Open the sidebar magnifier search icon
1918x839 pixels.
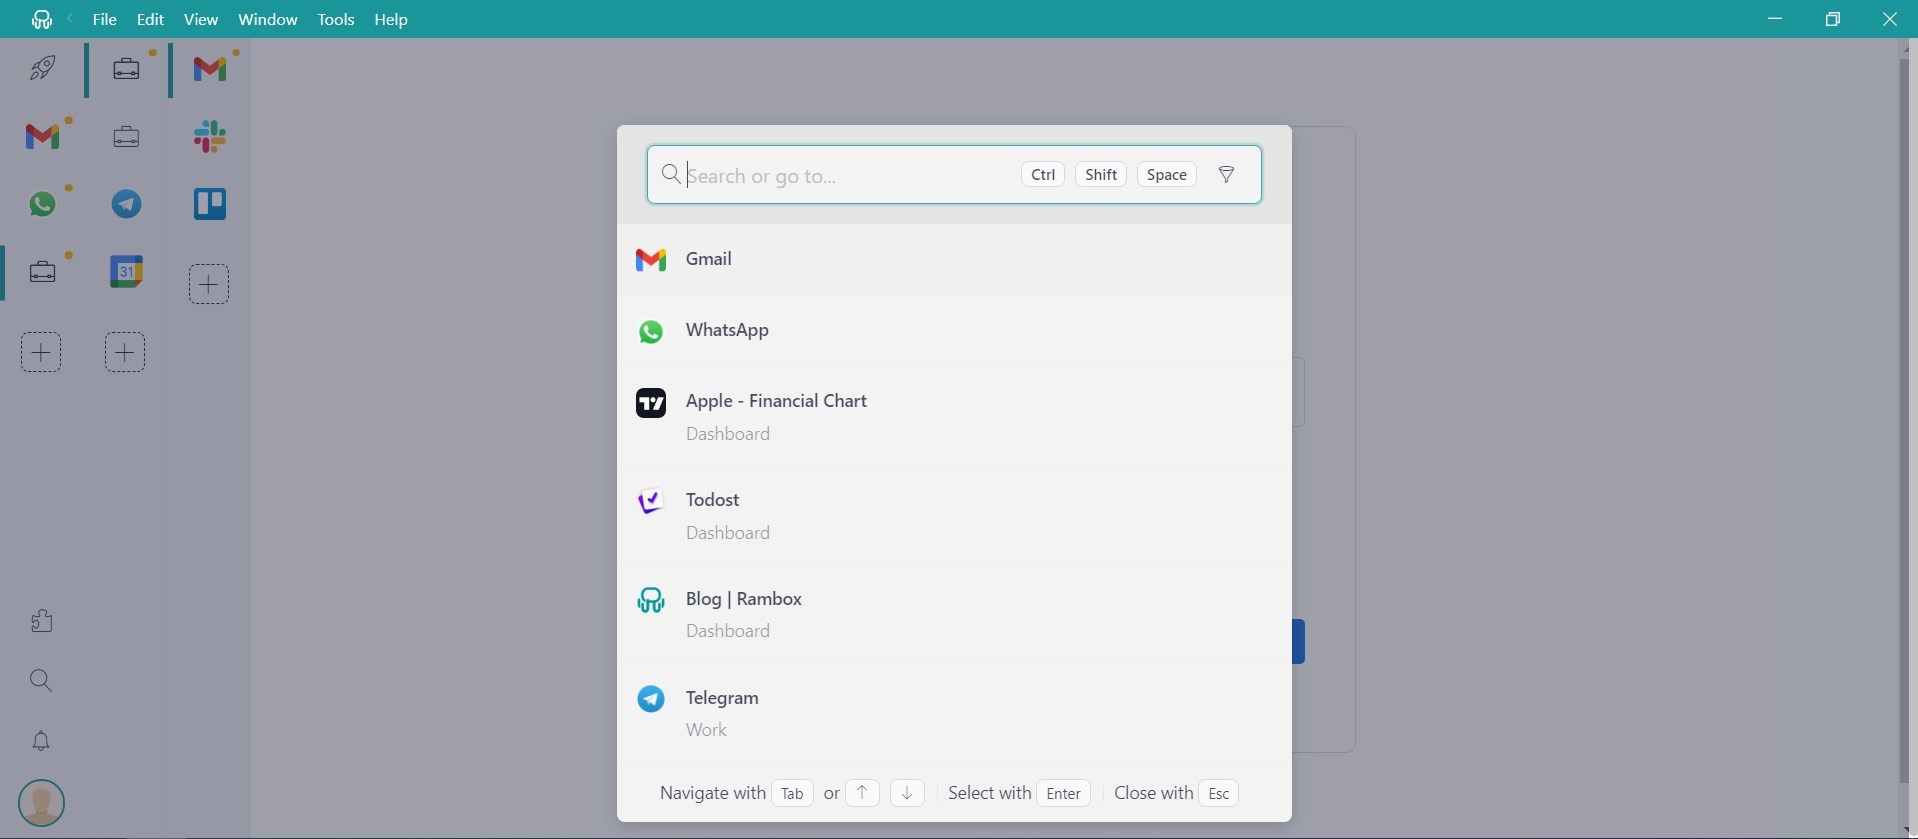tap(41, 681)
